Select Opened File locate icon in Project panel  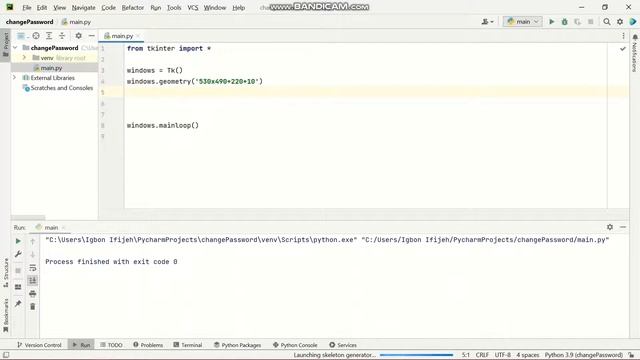36,36
